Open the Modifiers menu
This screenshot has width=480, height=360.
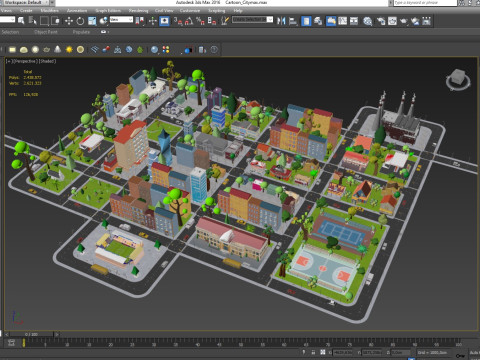[50, 10]
